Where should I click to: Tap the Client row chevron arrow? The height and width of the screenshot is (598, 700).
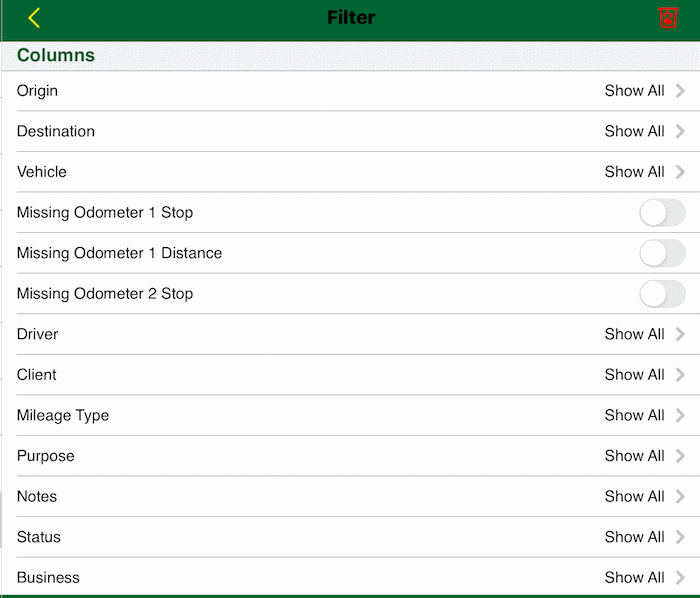[x=680, y=375]
